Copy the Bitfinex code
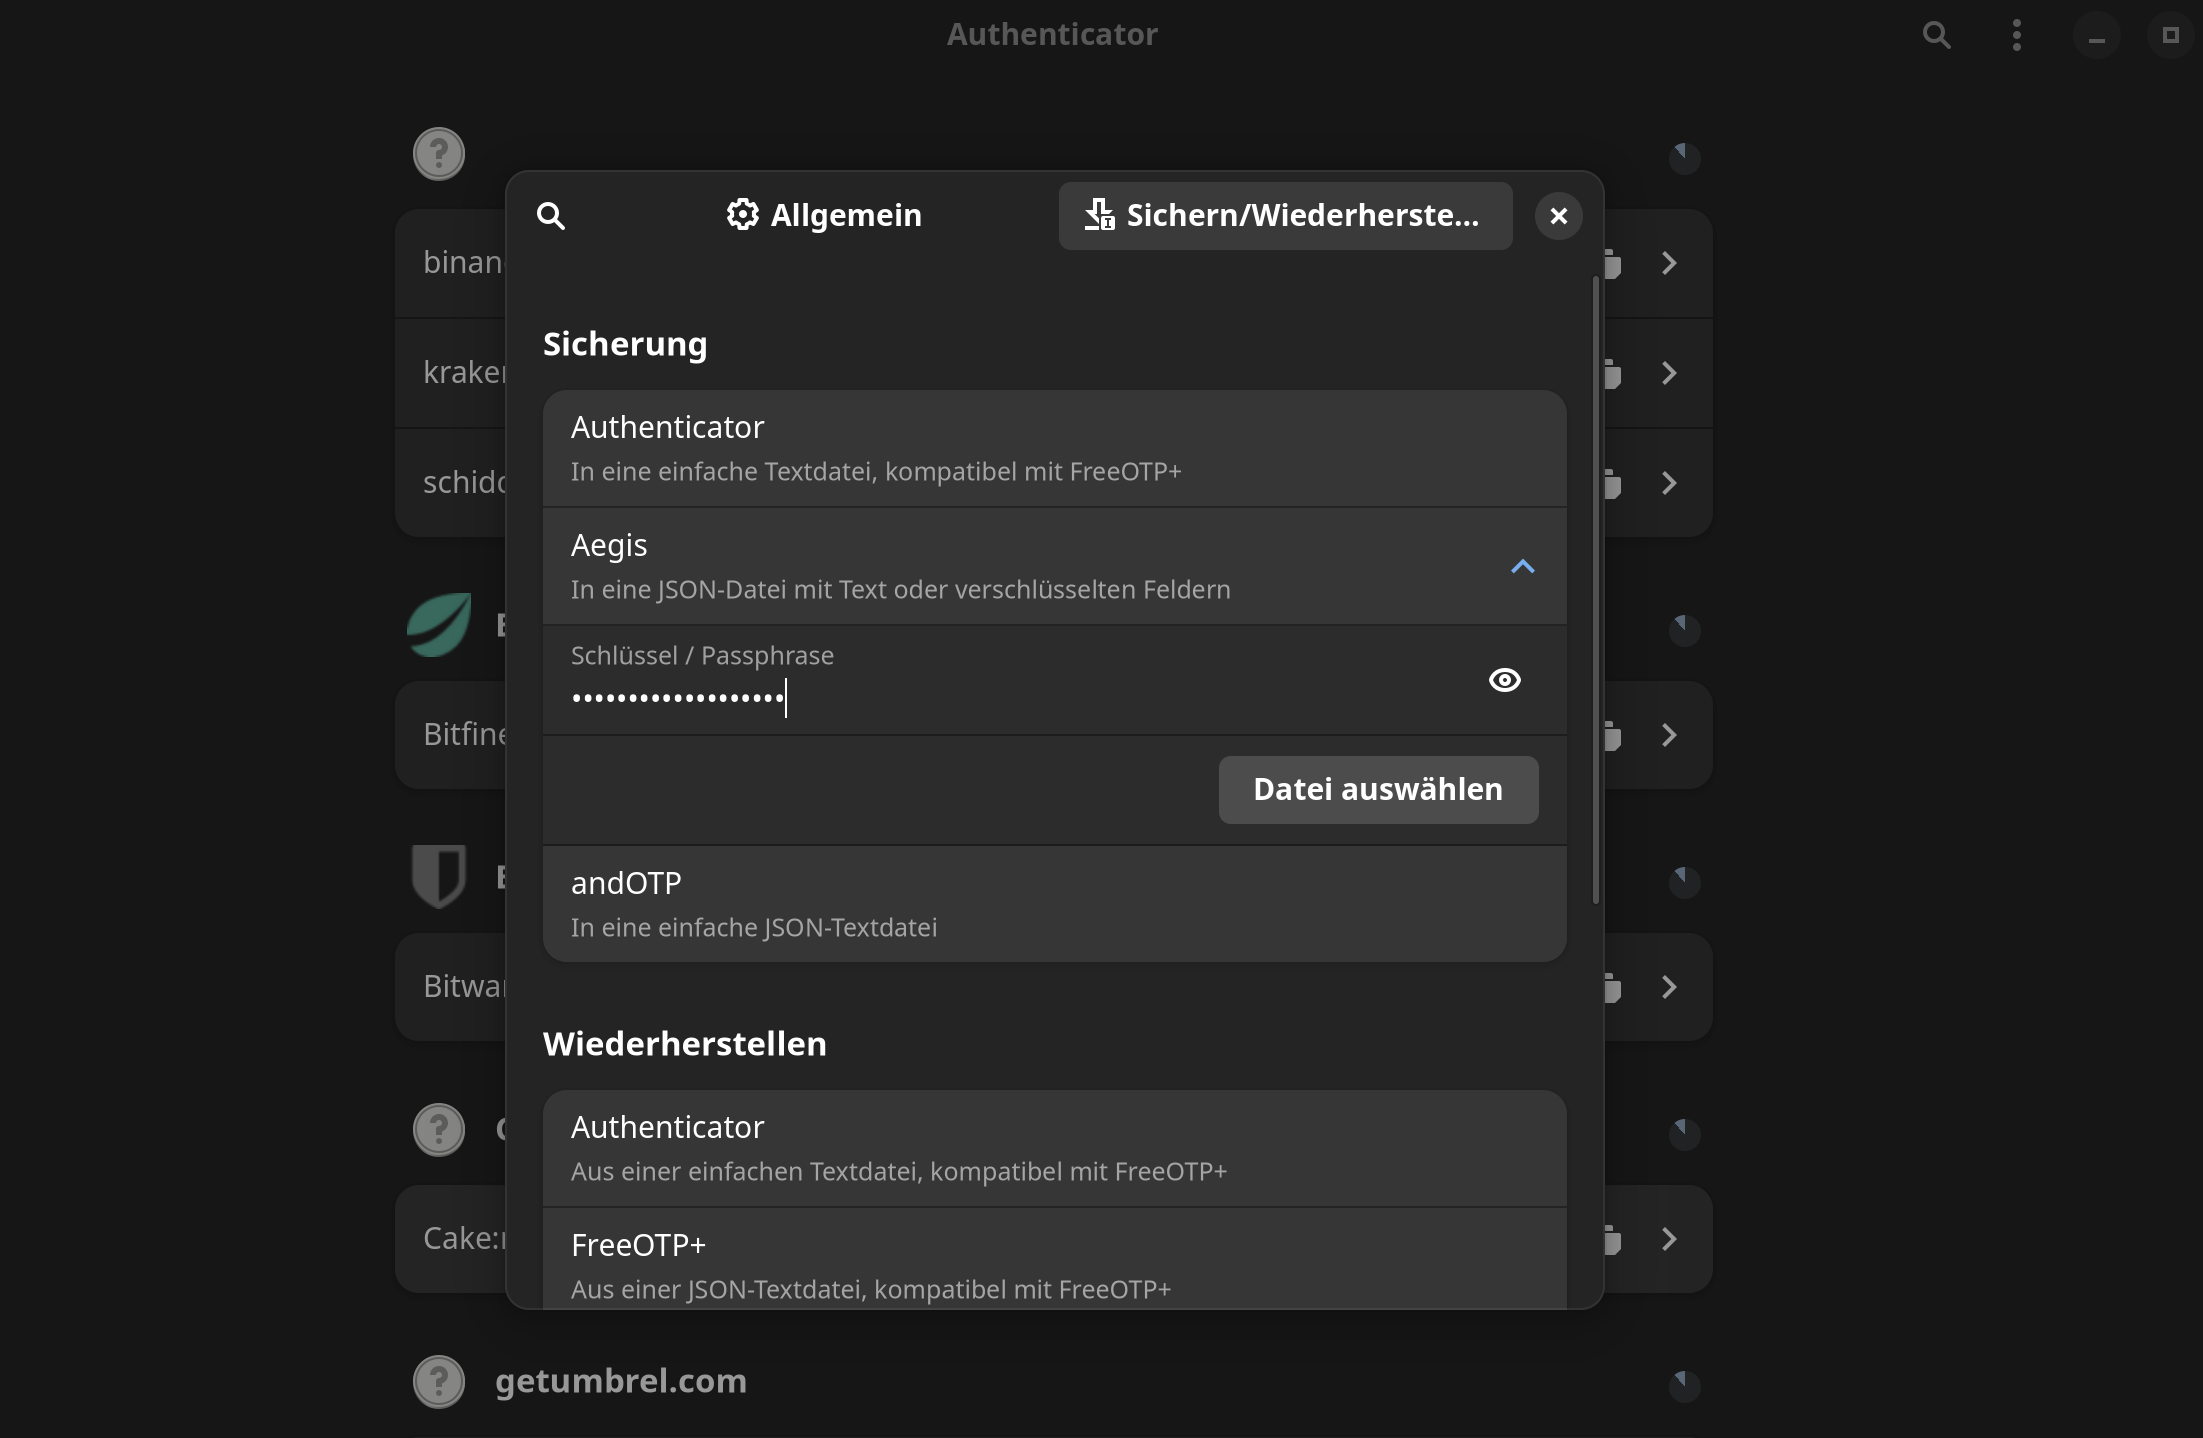Viewport: 2203px width, 1438px height. (1613, 736)
